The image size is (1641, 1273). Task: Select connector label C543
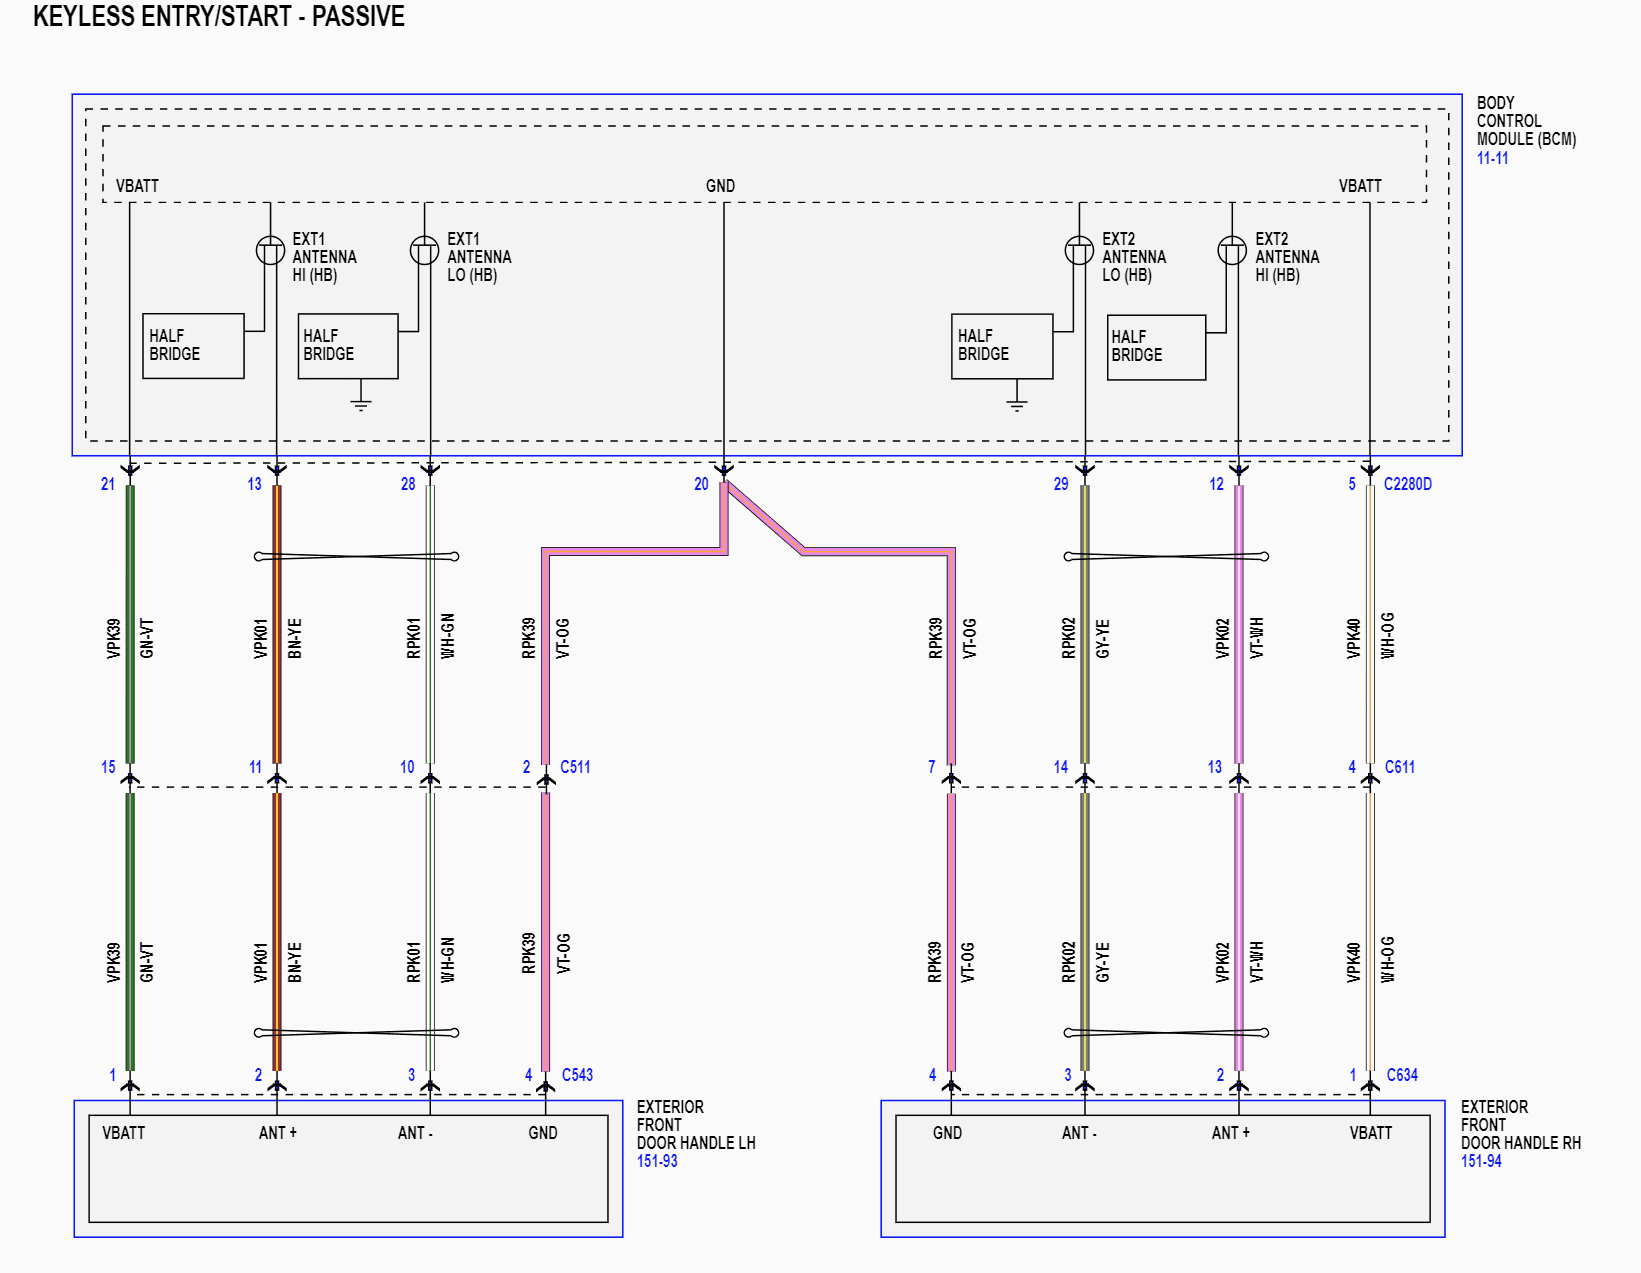coord(577,1075)
